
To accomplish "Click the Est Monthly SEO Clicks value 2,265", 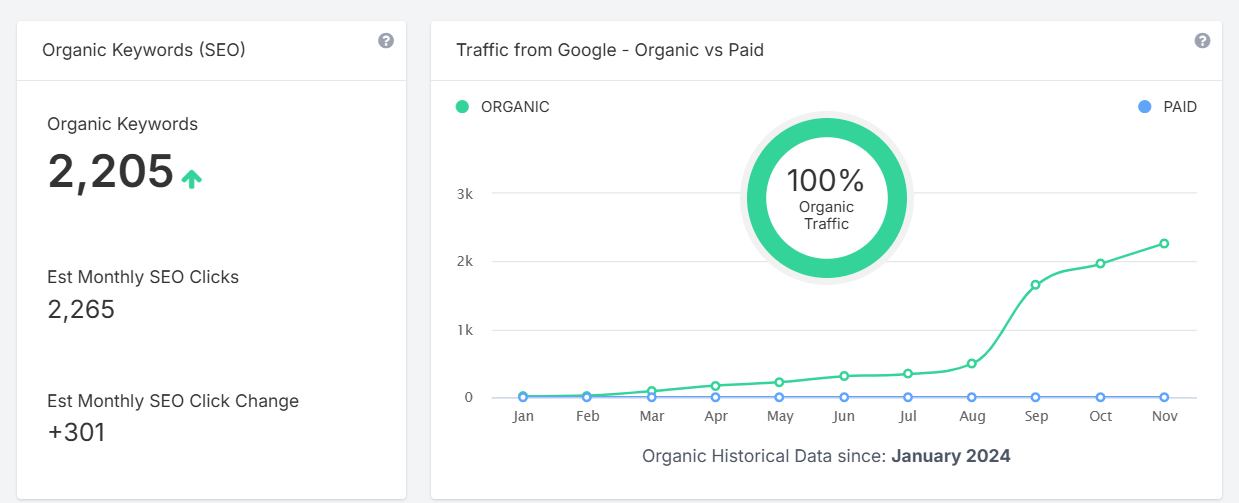I will [x=81, y=310].
